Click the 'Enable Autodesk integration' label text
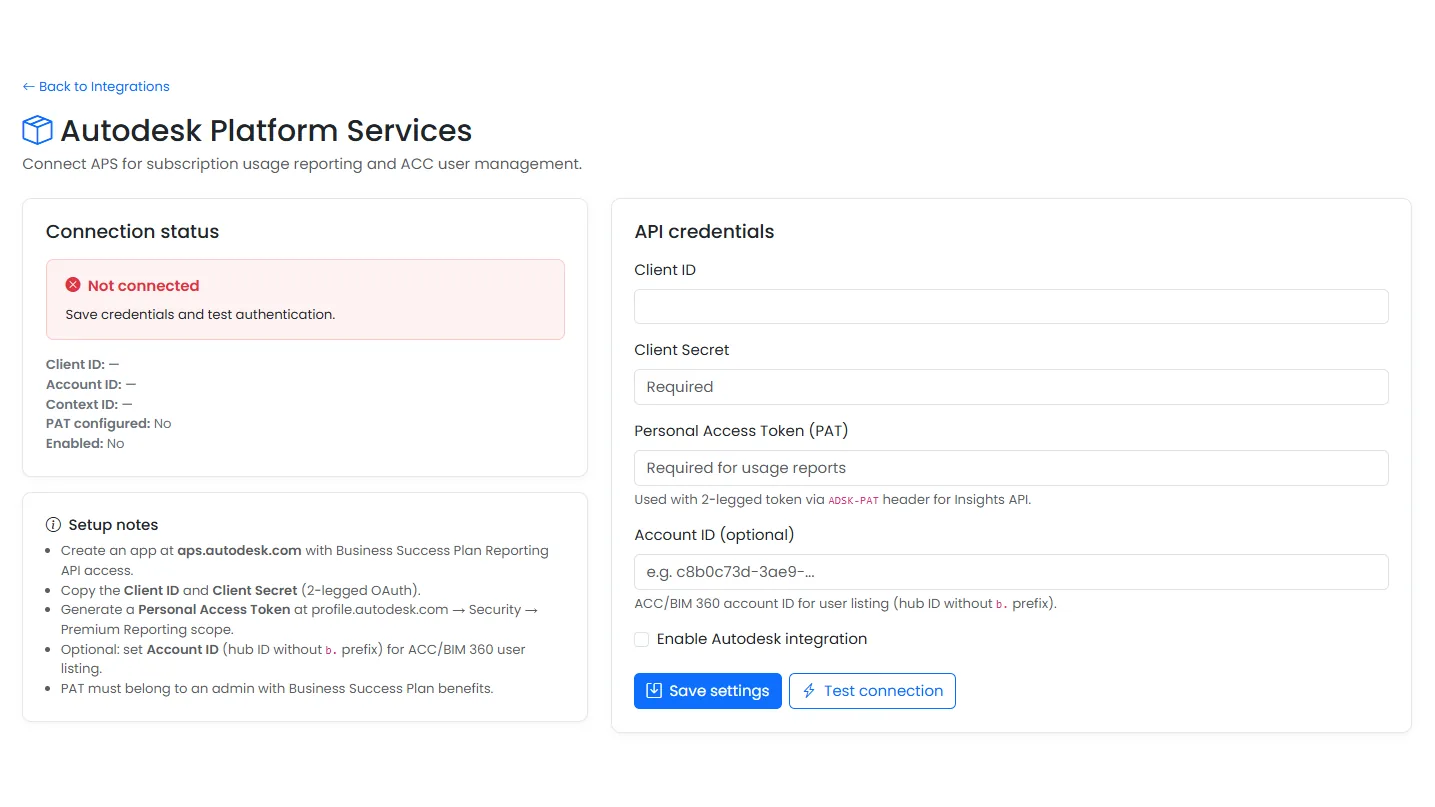1435x807 pixels. point(762,639)
